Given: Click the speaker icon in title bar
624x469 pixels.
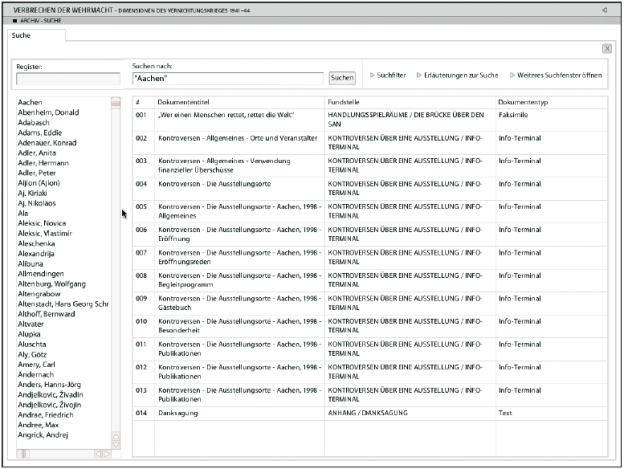Looking at the screenshot, I should [605, 9].
